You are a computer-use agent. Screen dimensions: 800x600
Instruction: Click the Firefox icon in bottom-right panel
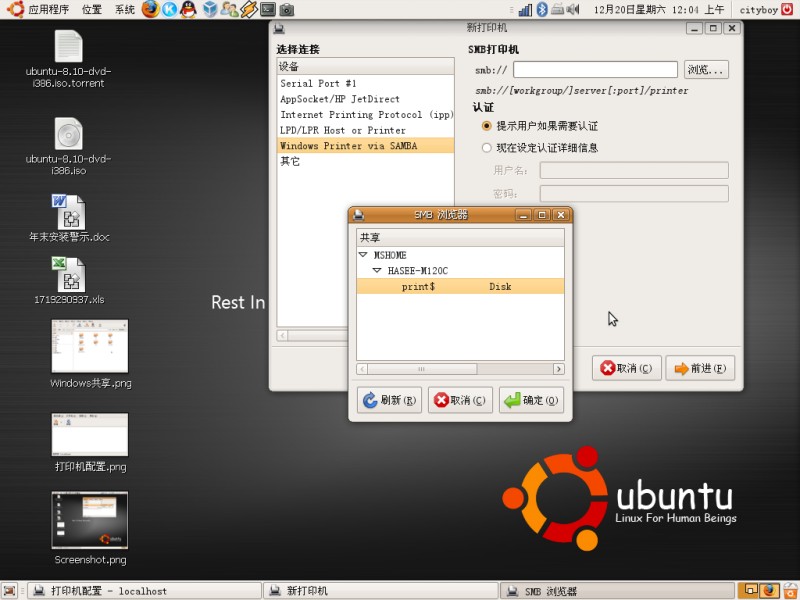pyautogui.click(x=770, y=590)
